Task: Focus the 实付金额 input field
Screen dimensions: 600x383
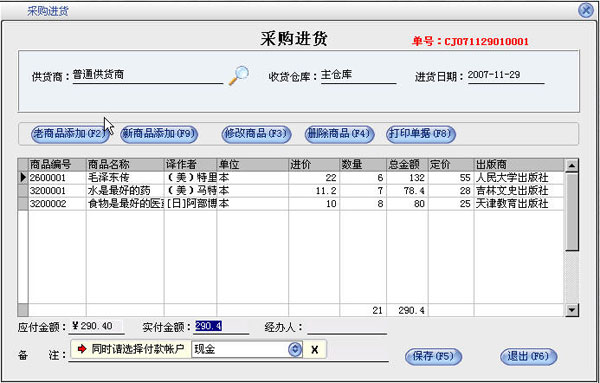Action: [x=222, y=326]
